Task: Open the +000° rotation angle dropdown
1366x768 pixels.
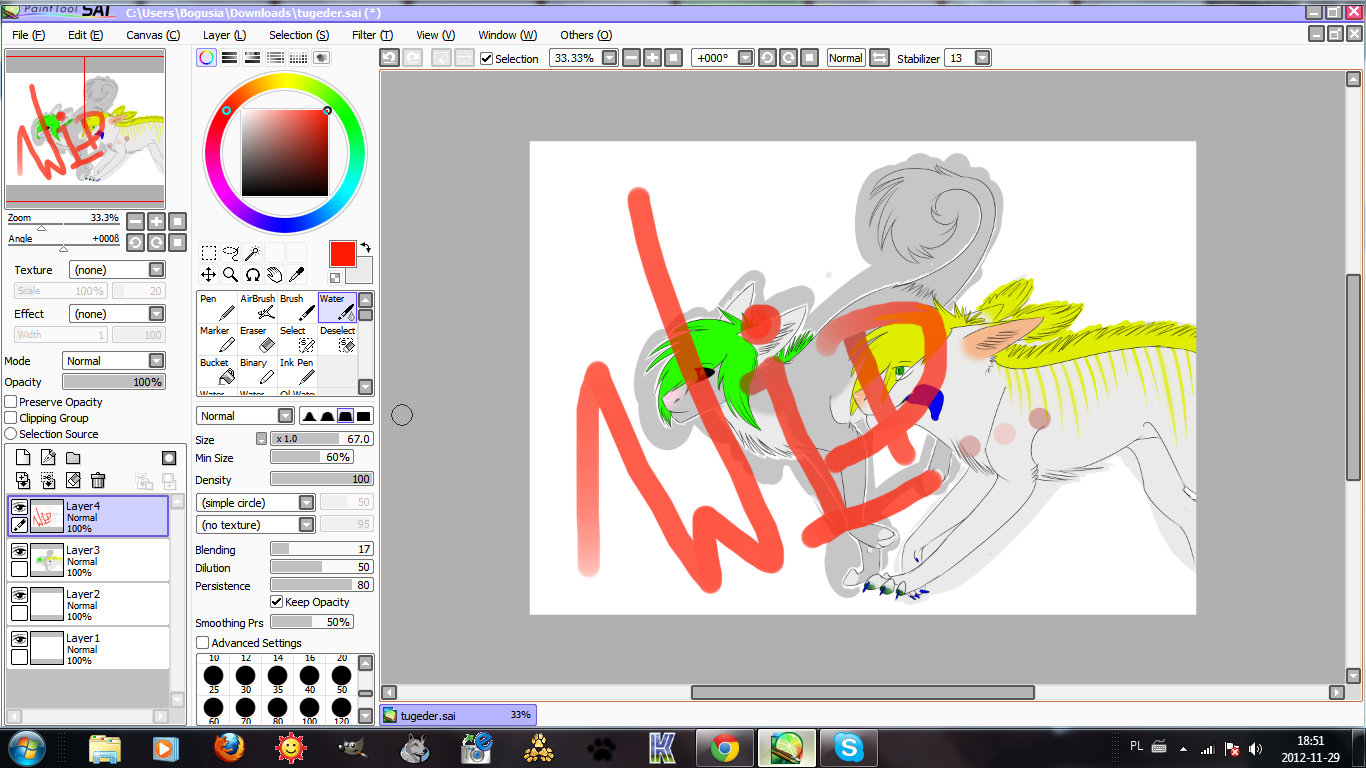Action: (745, 58)
